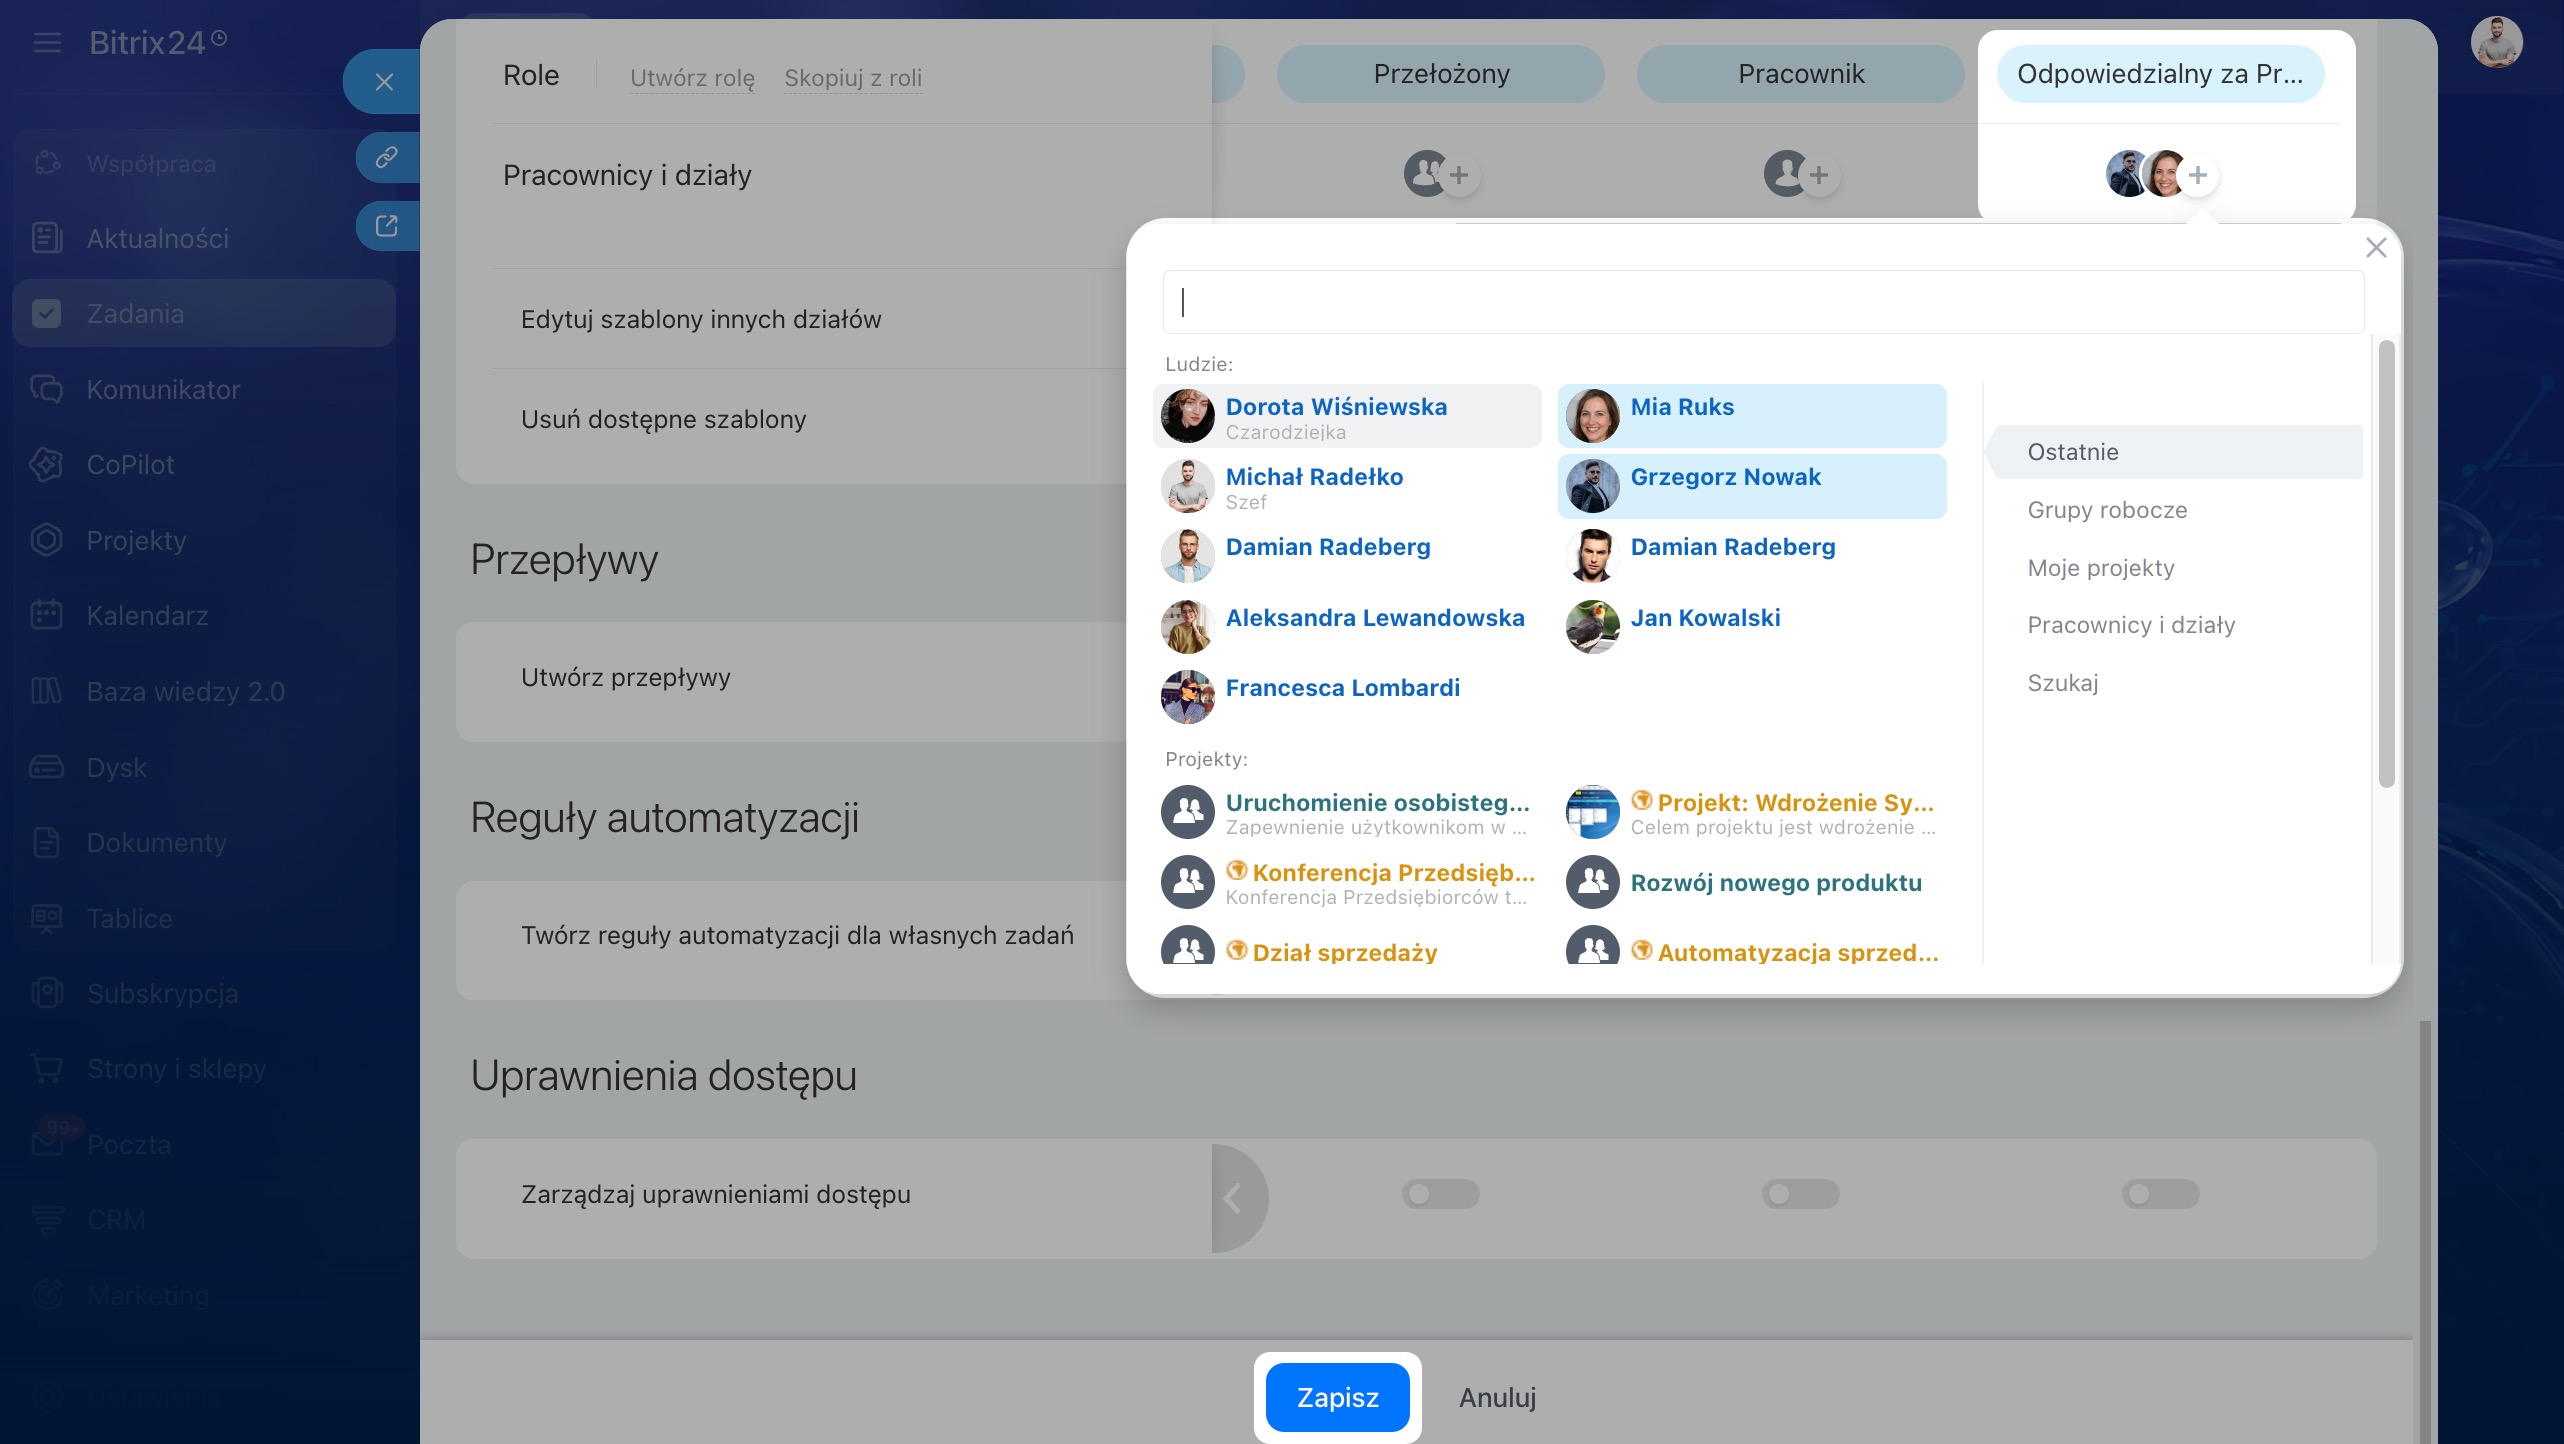Click the Baza wiedzy 2.0 icon
2564x1444 pixels.
click(x=47, y=691)
